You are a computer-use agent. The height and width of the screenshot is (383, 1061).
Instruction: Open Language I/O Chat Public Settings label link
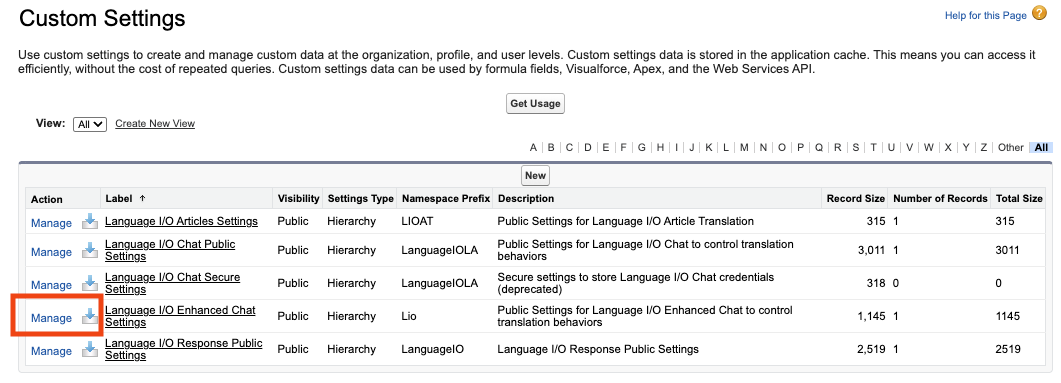[170, 250]
